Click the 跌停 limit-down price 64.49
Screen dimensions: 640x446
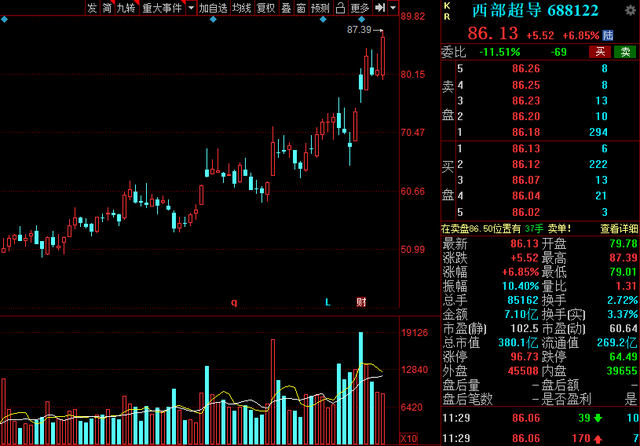[x=623, y=357]
